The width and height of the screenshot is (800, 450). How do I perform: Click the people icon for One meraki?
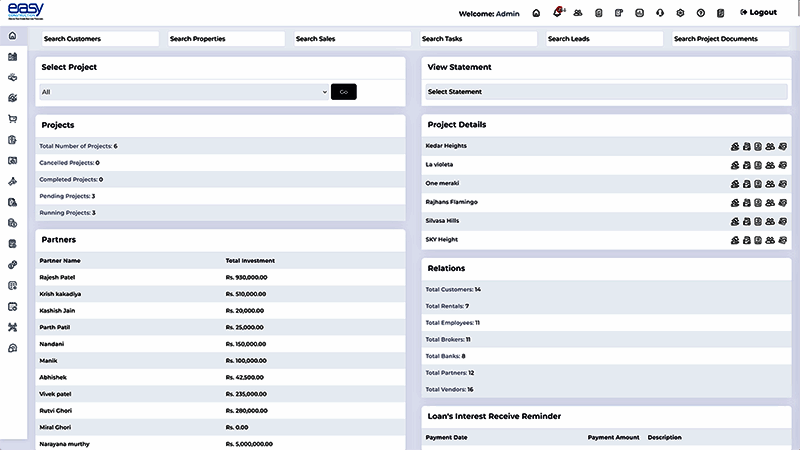[x=770, y=184]
